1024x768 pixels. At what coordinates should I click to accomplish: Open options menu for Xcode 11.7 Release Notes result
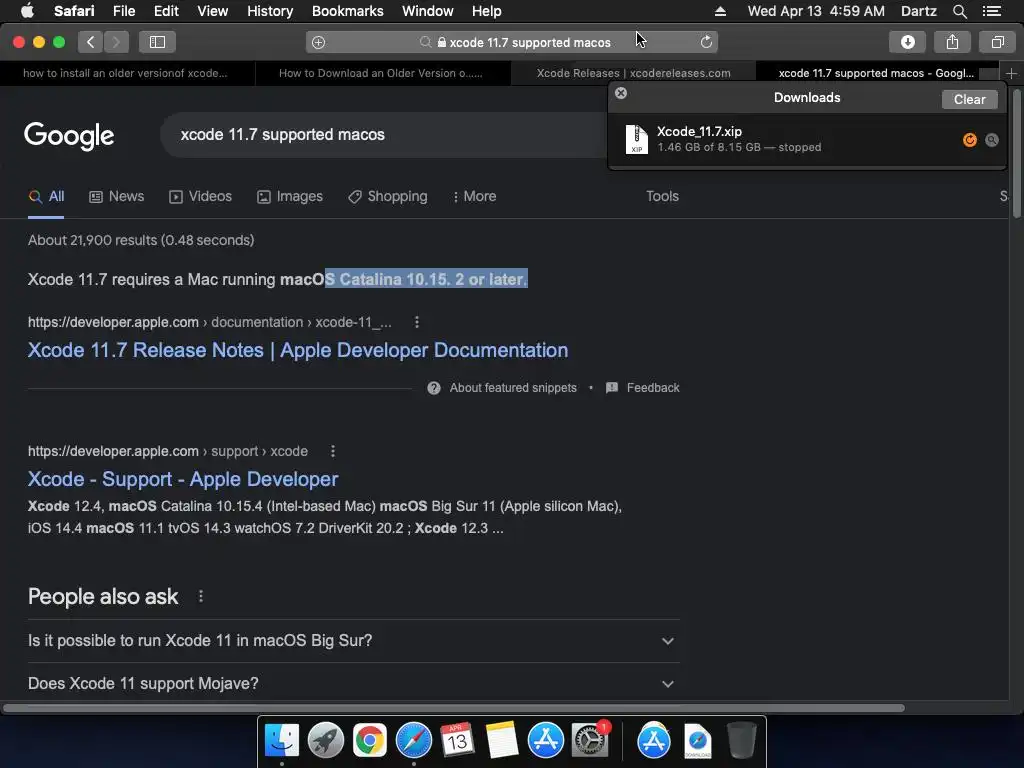417,322
